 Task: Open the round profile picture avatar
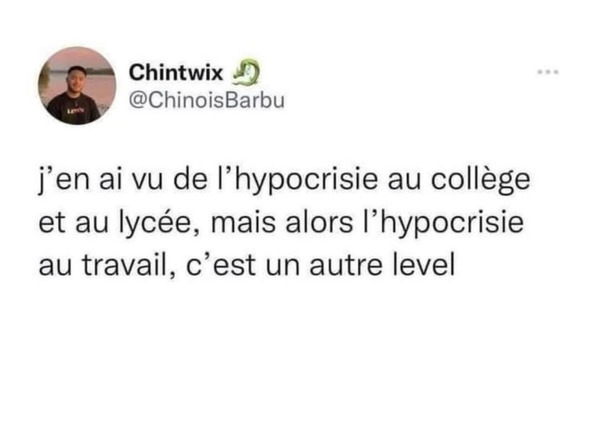tap(77, 86)
